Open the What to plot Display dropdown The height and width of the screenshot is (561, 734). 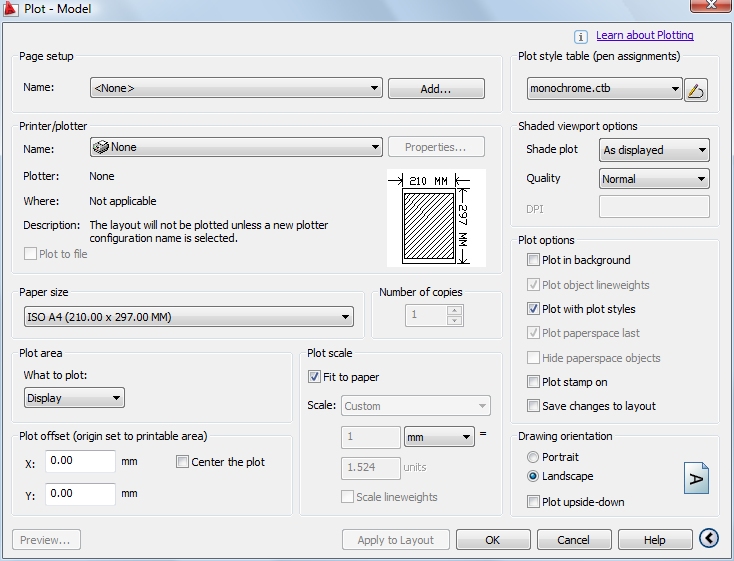(x=74, y=398)
